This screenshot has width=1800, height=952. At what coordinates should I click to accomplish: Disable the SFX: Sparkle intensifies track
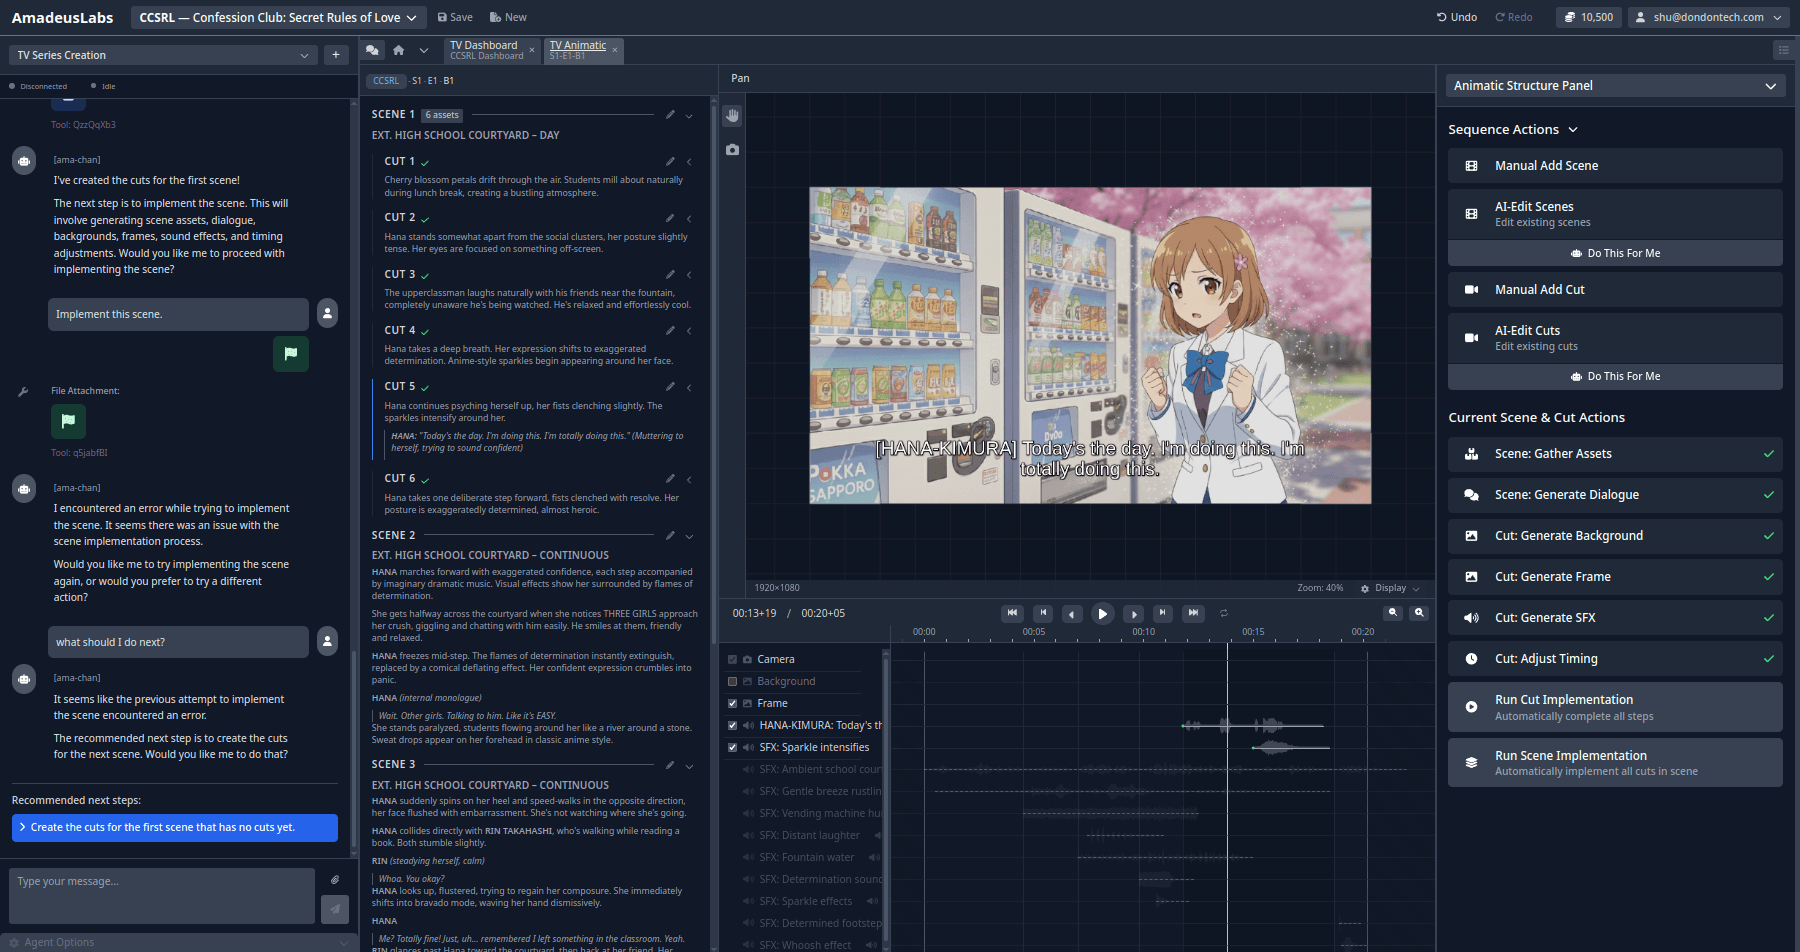[x=732, y=747]
